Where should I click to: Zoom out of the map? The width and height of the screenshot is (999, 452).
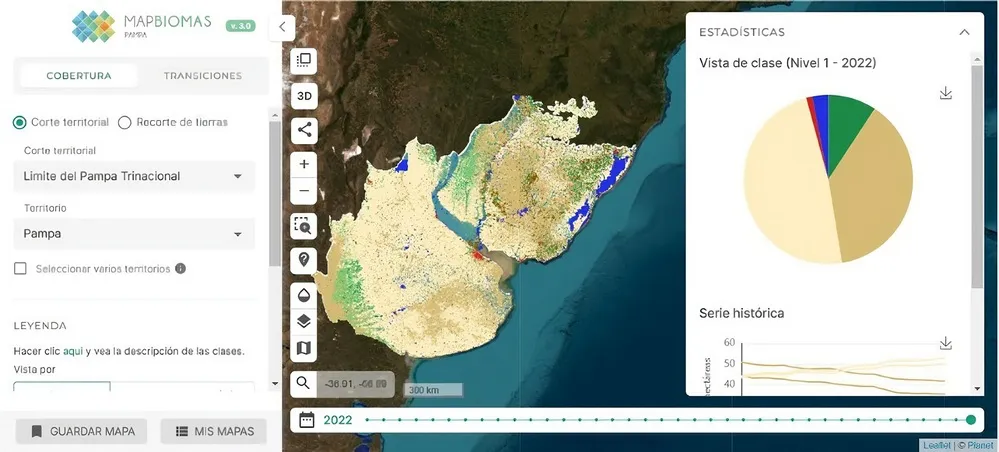(304, 190)
